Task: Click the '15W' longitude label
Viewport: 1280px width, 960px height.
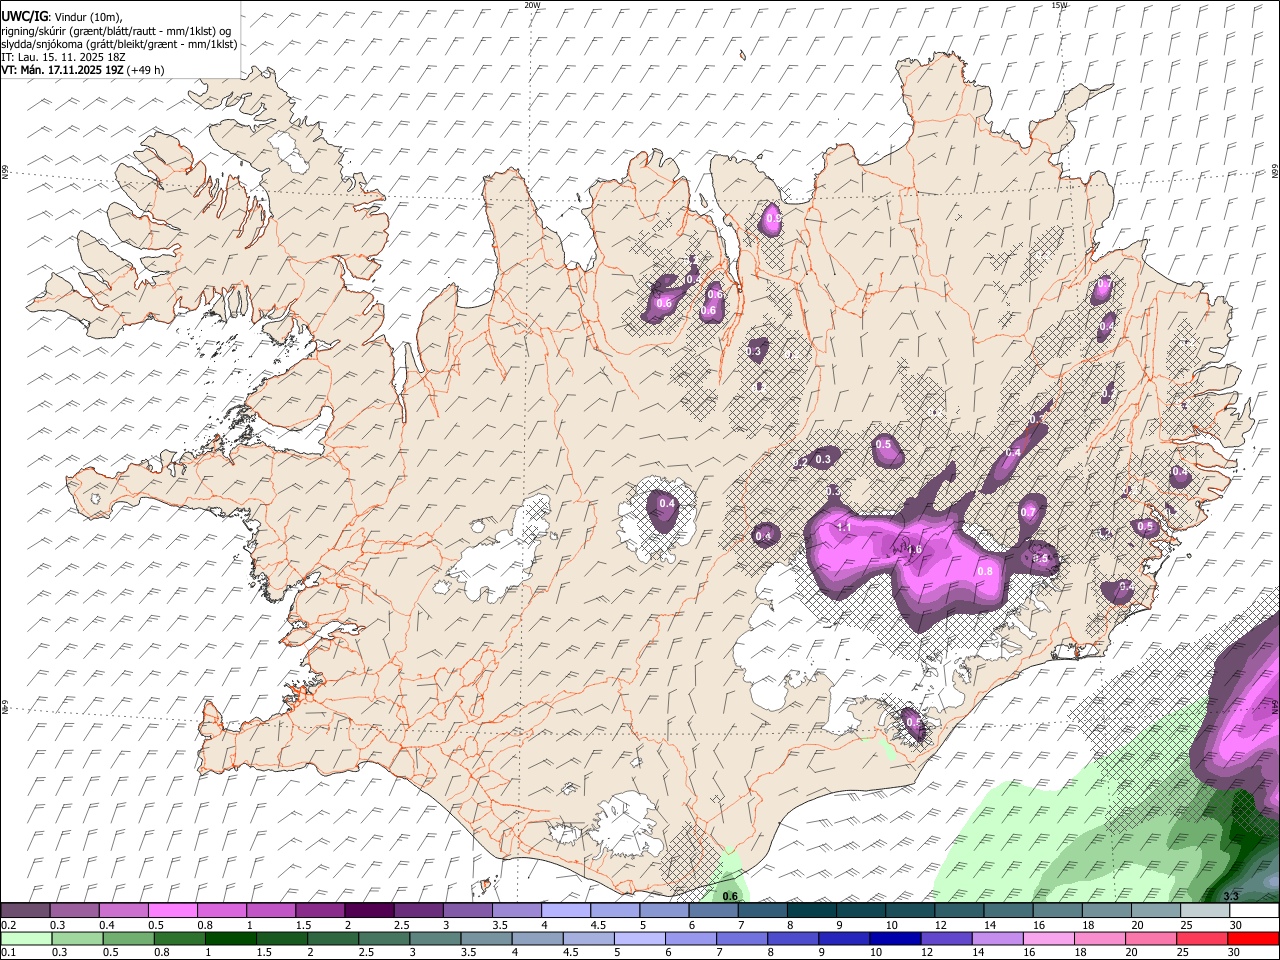Action: (x=1059, y=5)
